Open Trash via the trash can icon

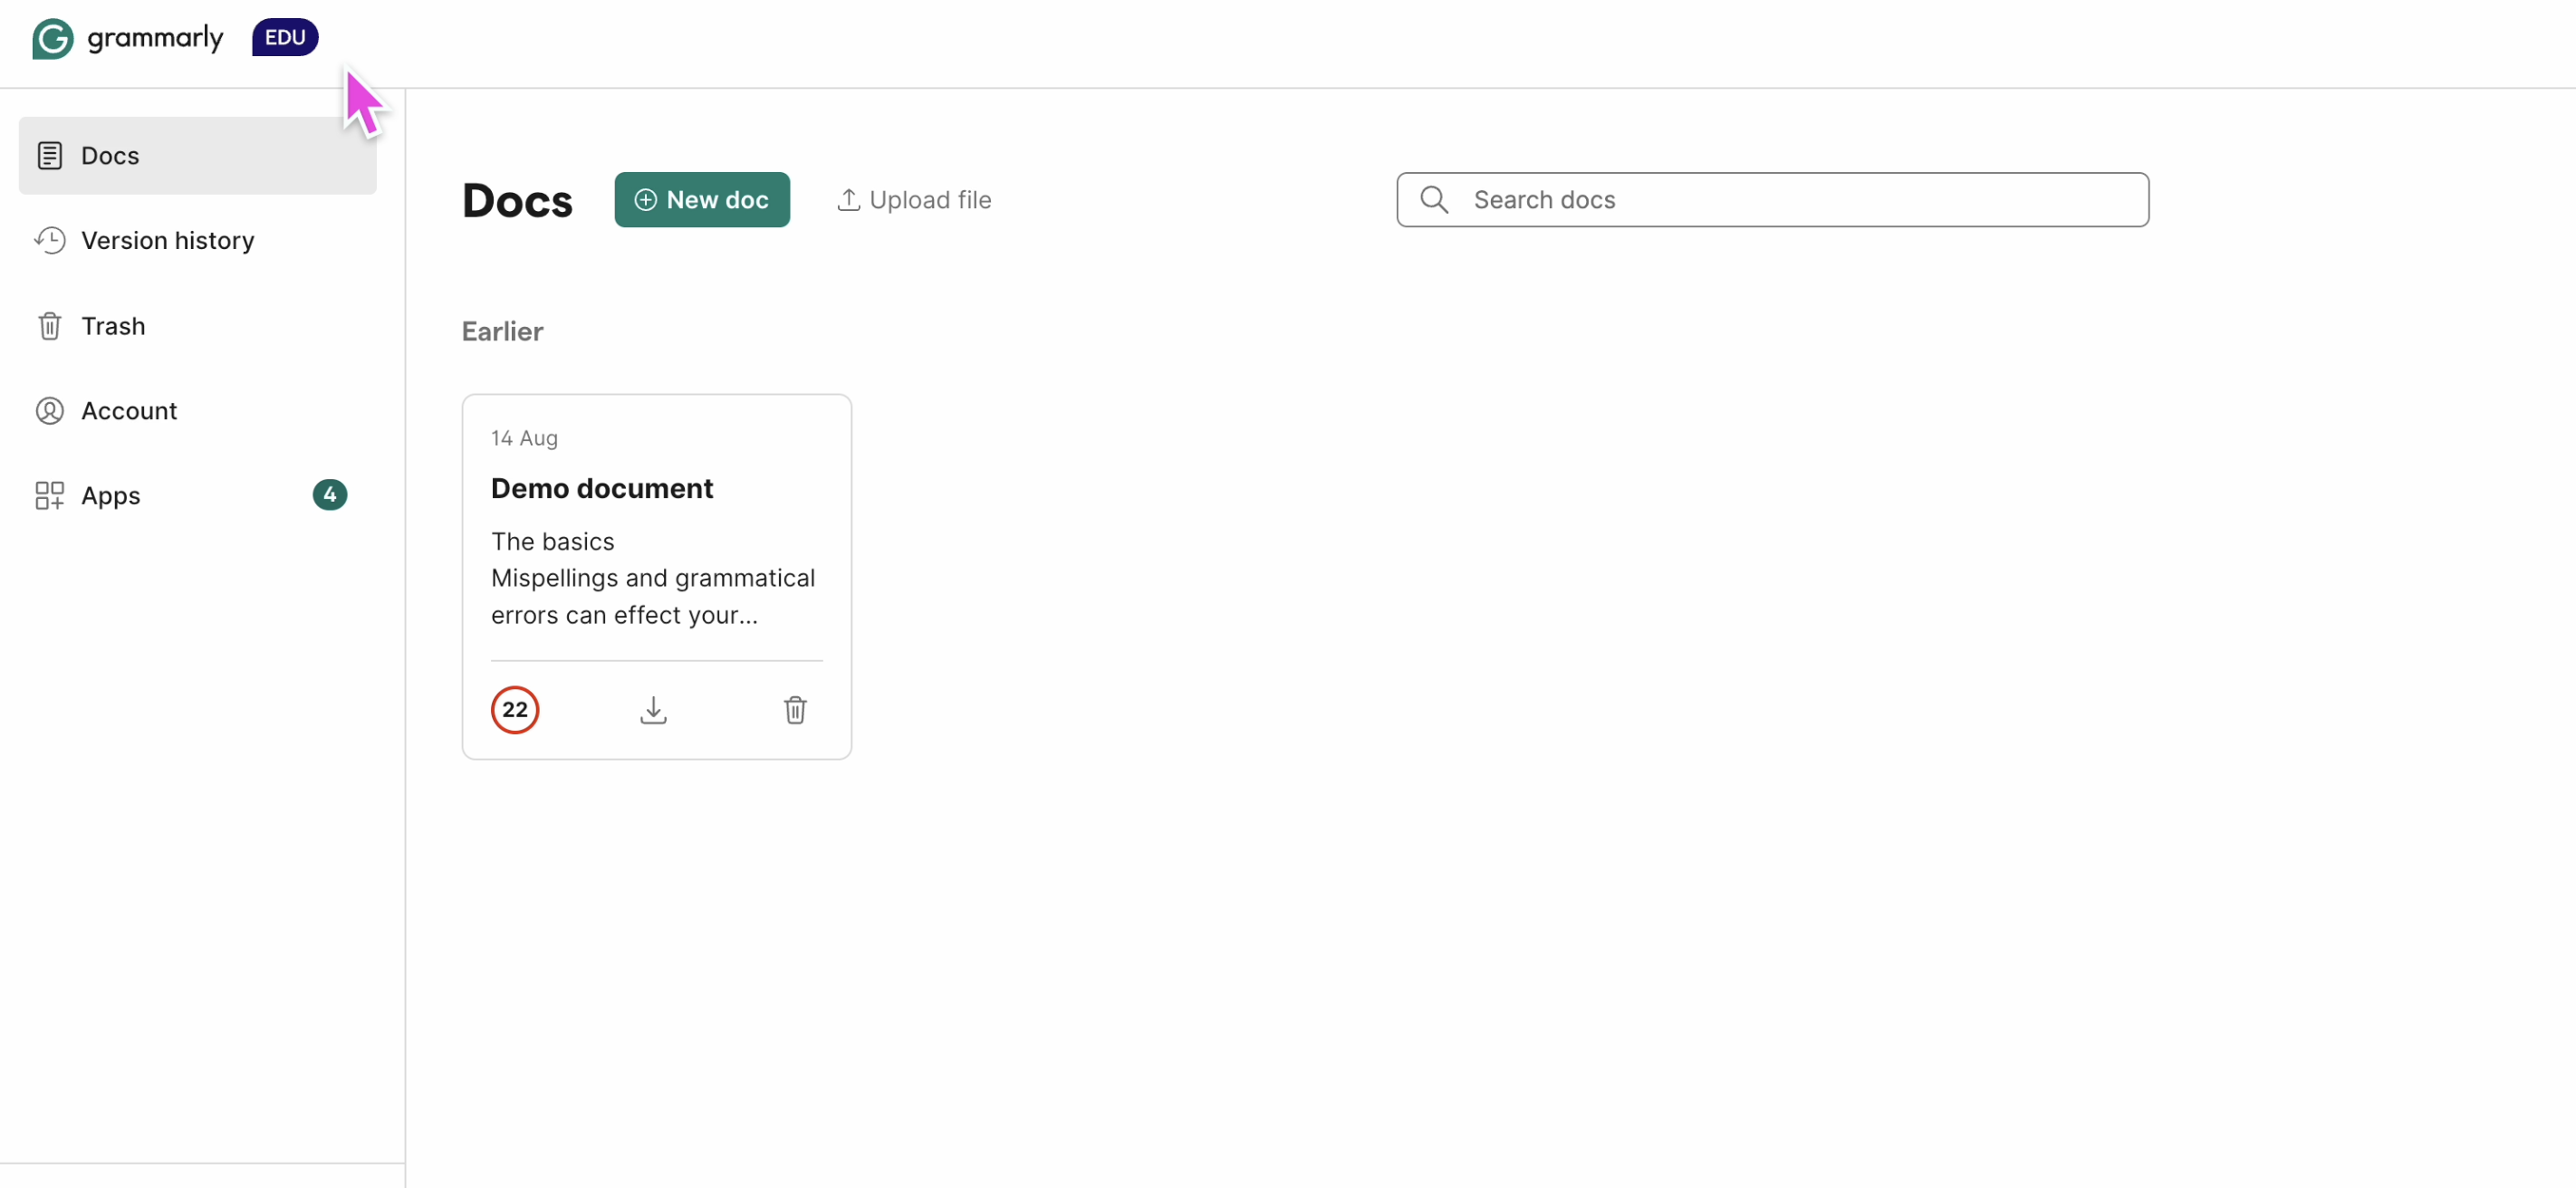tap(50, 326)
